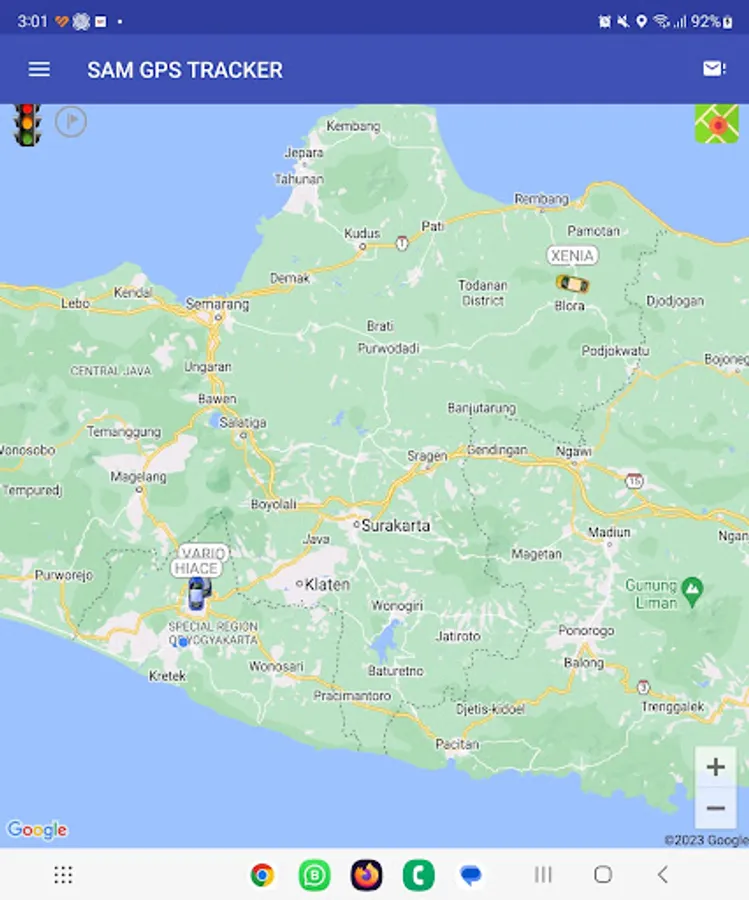
Task: Tap route 1 highway shield near Kudus
Action: (402, 243)
